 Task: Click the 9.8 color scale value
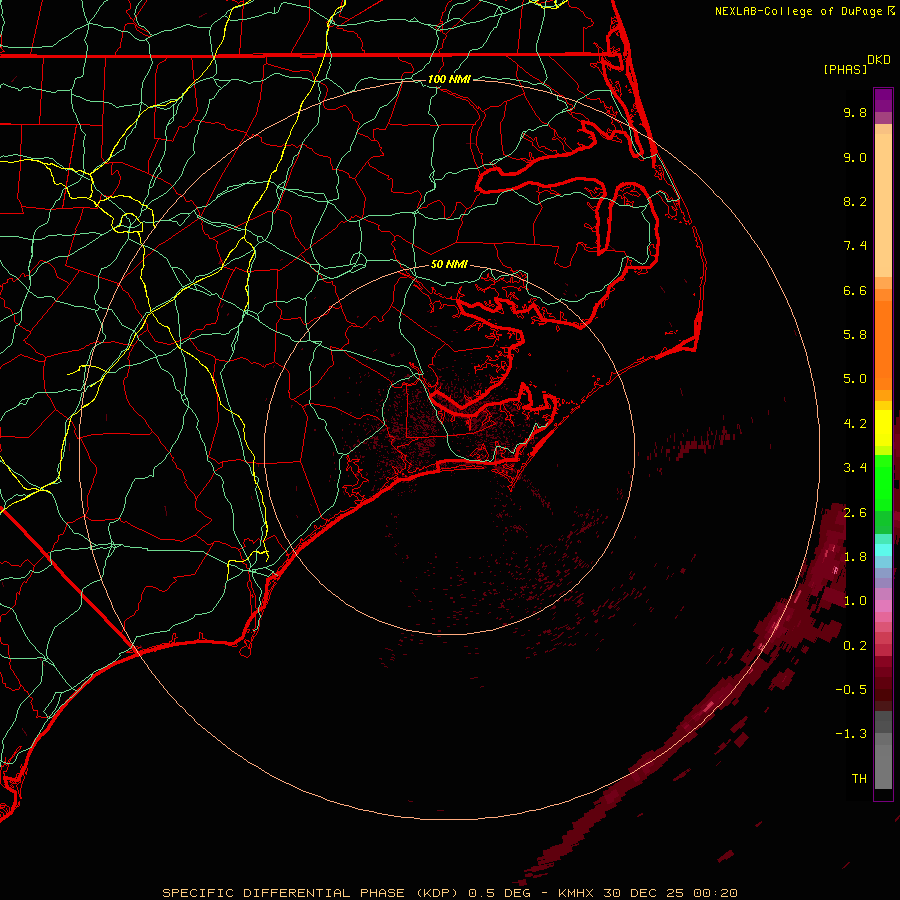855,112
